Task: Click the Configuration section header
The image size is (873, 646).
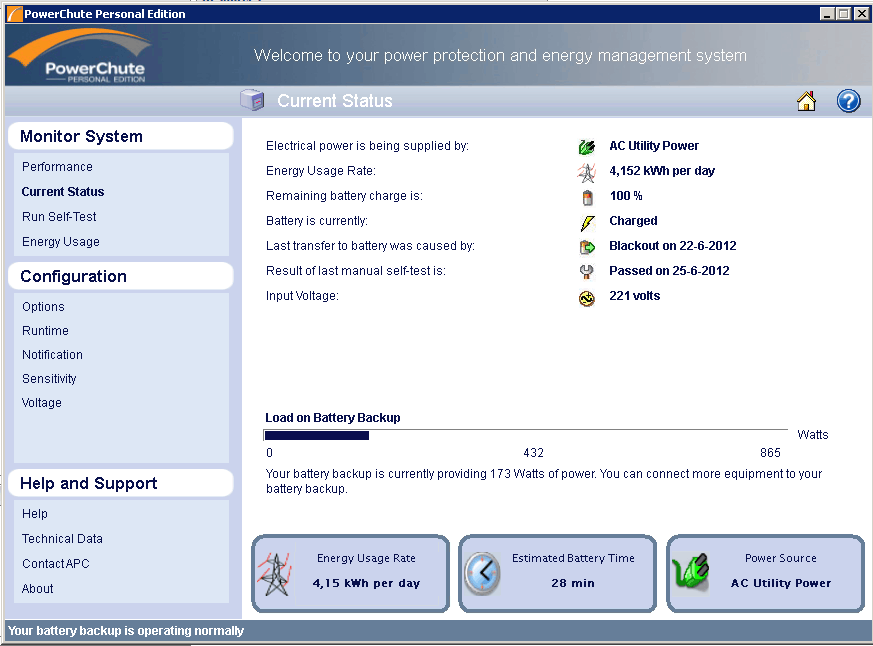Action: 121,276
